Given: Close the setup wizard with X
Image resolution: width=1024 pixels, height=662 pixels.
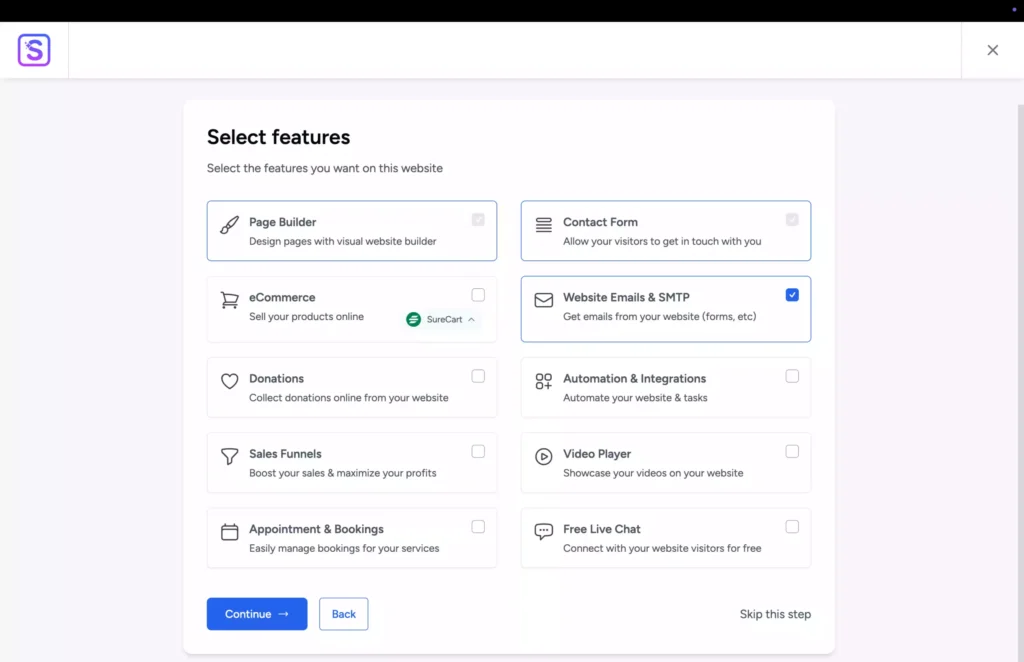Looking at the screenshot, I should 993,50.
